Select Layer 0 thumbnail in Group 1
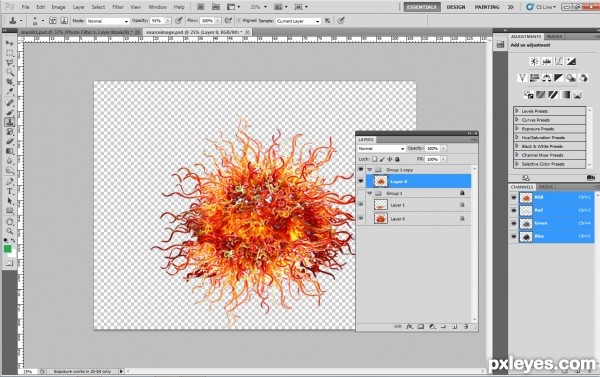The height and width of the screenshot is (377, 600). click(x=381, y=219)
